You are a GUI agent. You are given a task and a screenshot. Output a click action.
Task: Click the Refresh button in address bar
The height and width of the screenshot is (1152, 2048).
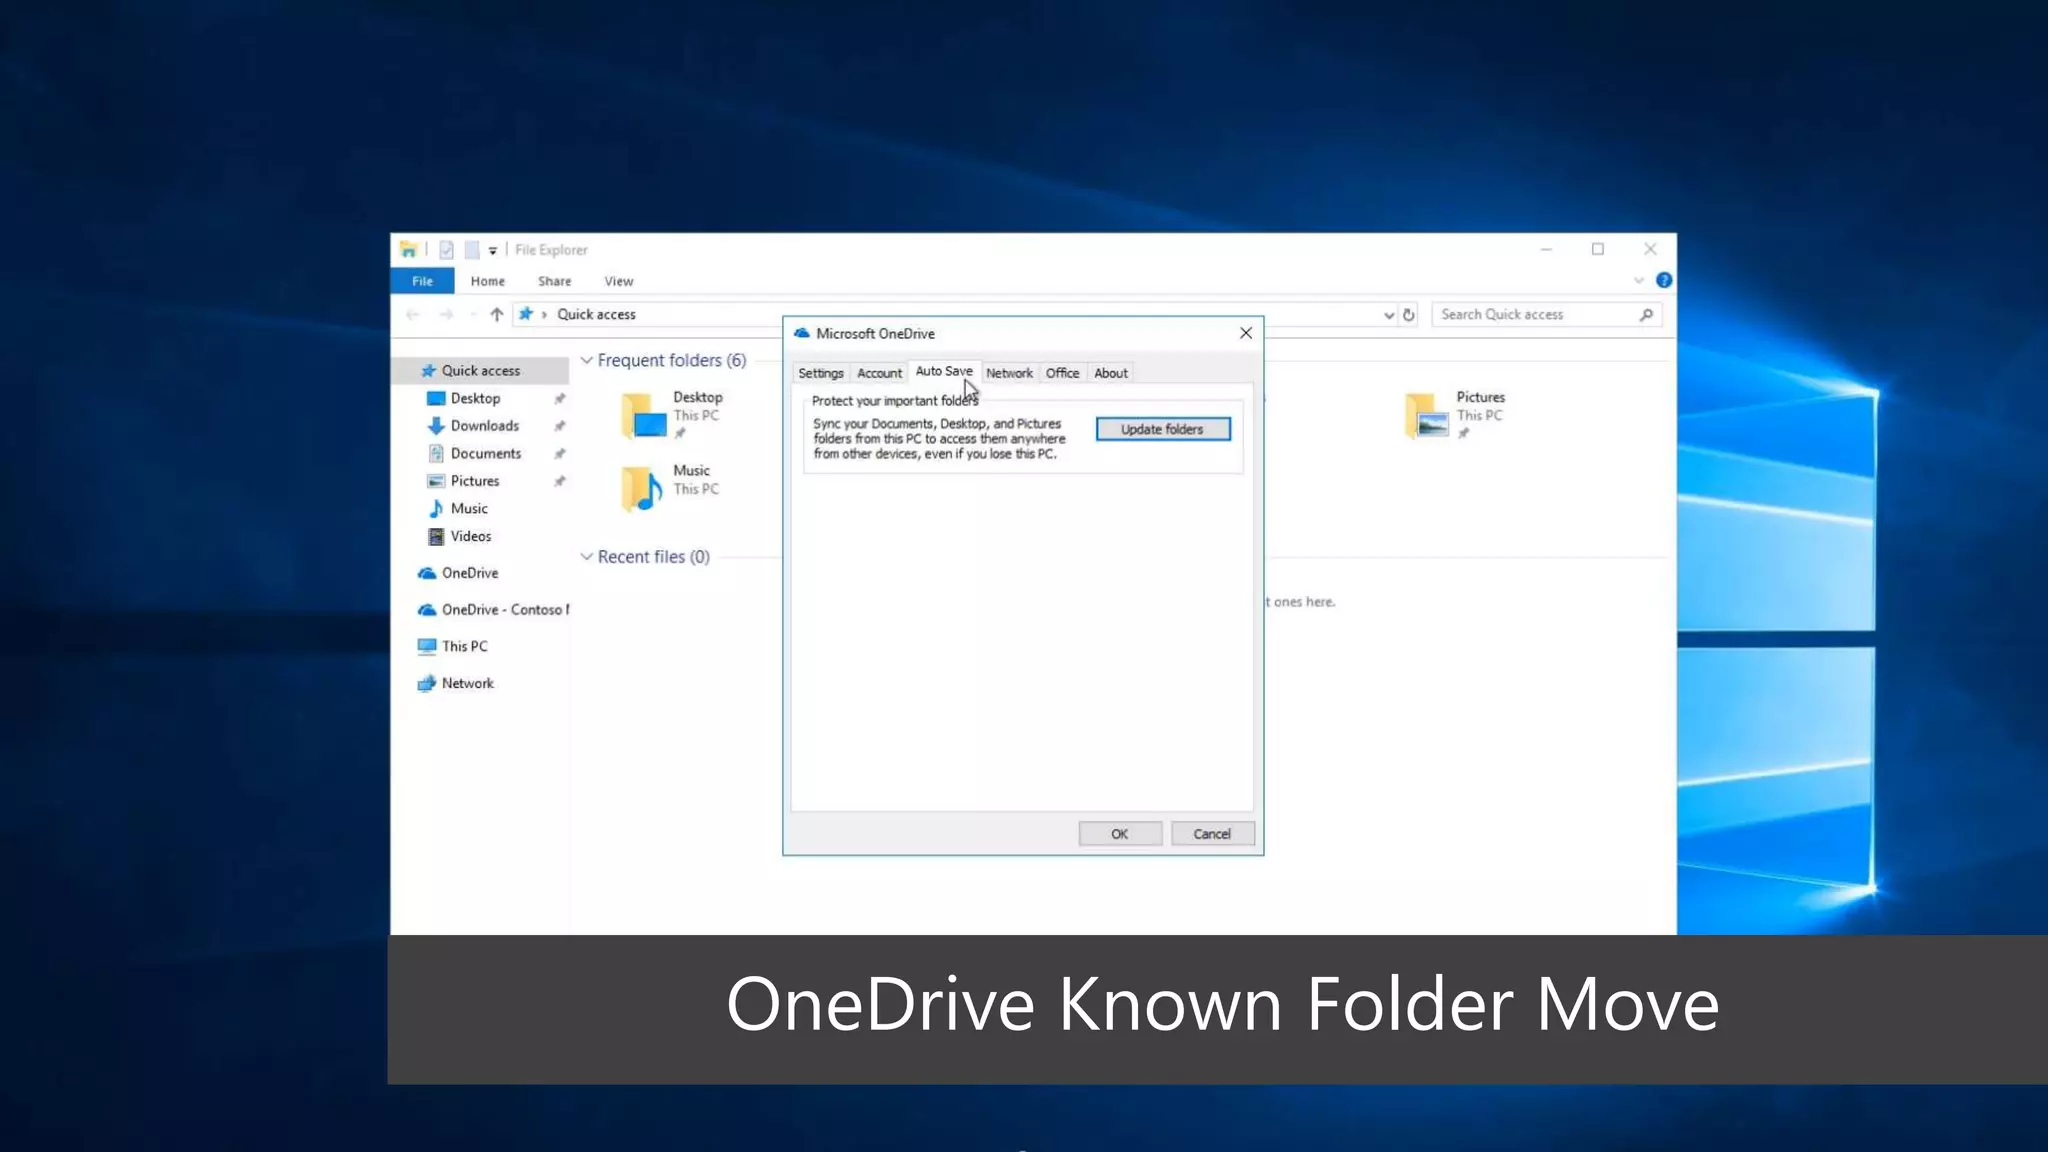[1409, 315]
